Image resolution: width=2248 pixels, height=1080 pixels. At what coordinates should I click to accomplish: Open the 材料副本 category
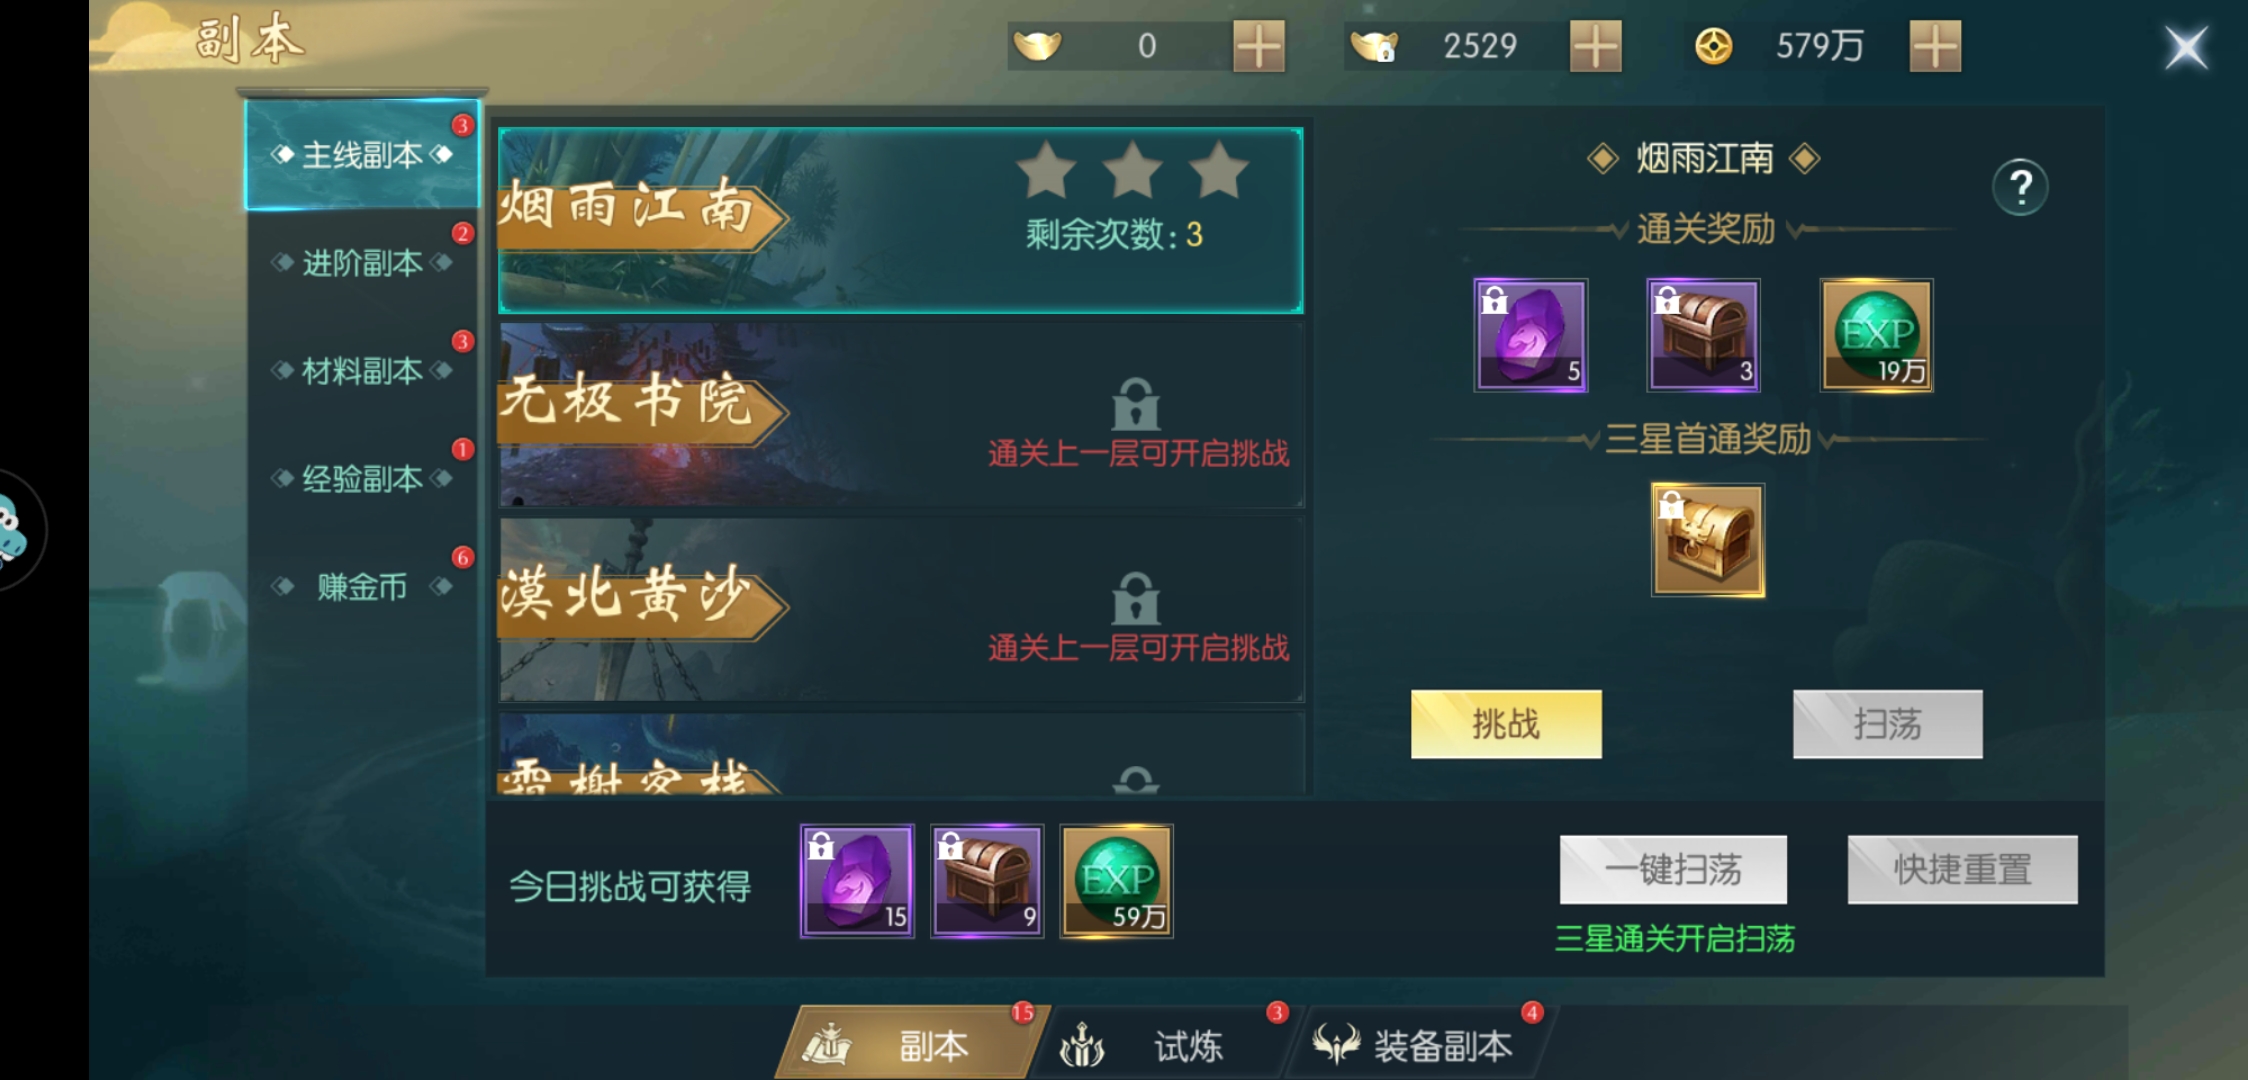click(x=362, y=371)
